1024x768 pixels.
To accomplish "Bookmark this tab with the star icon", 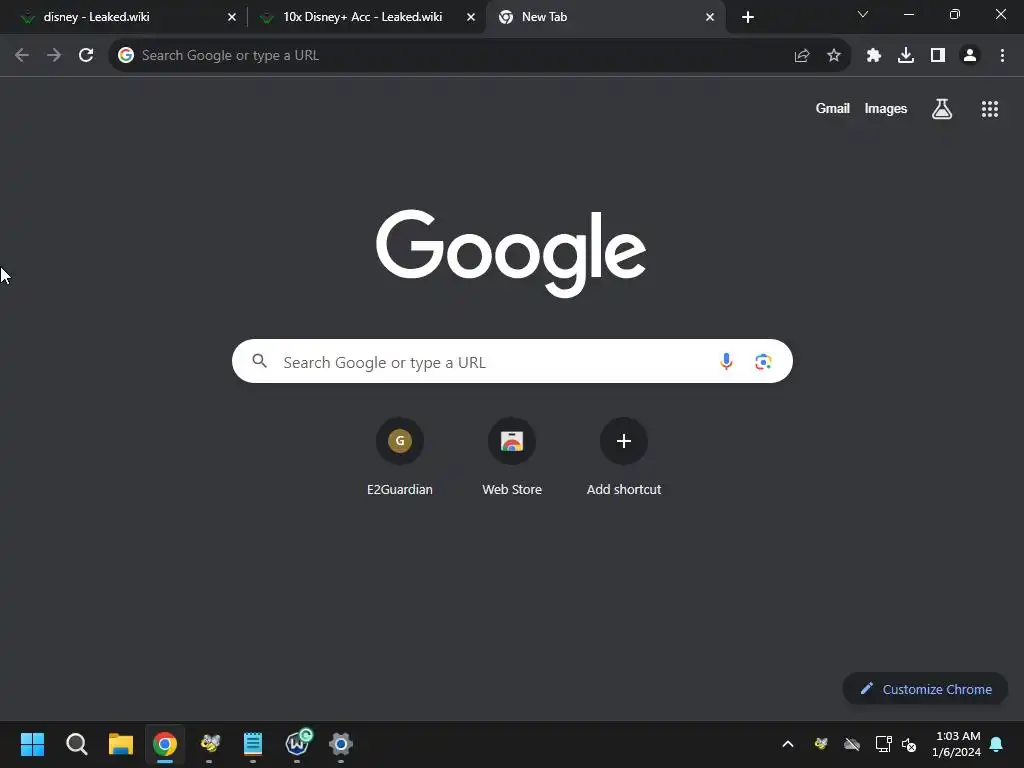I will [x=834, y=56].
